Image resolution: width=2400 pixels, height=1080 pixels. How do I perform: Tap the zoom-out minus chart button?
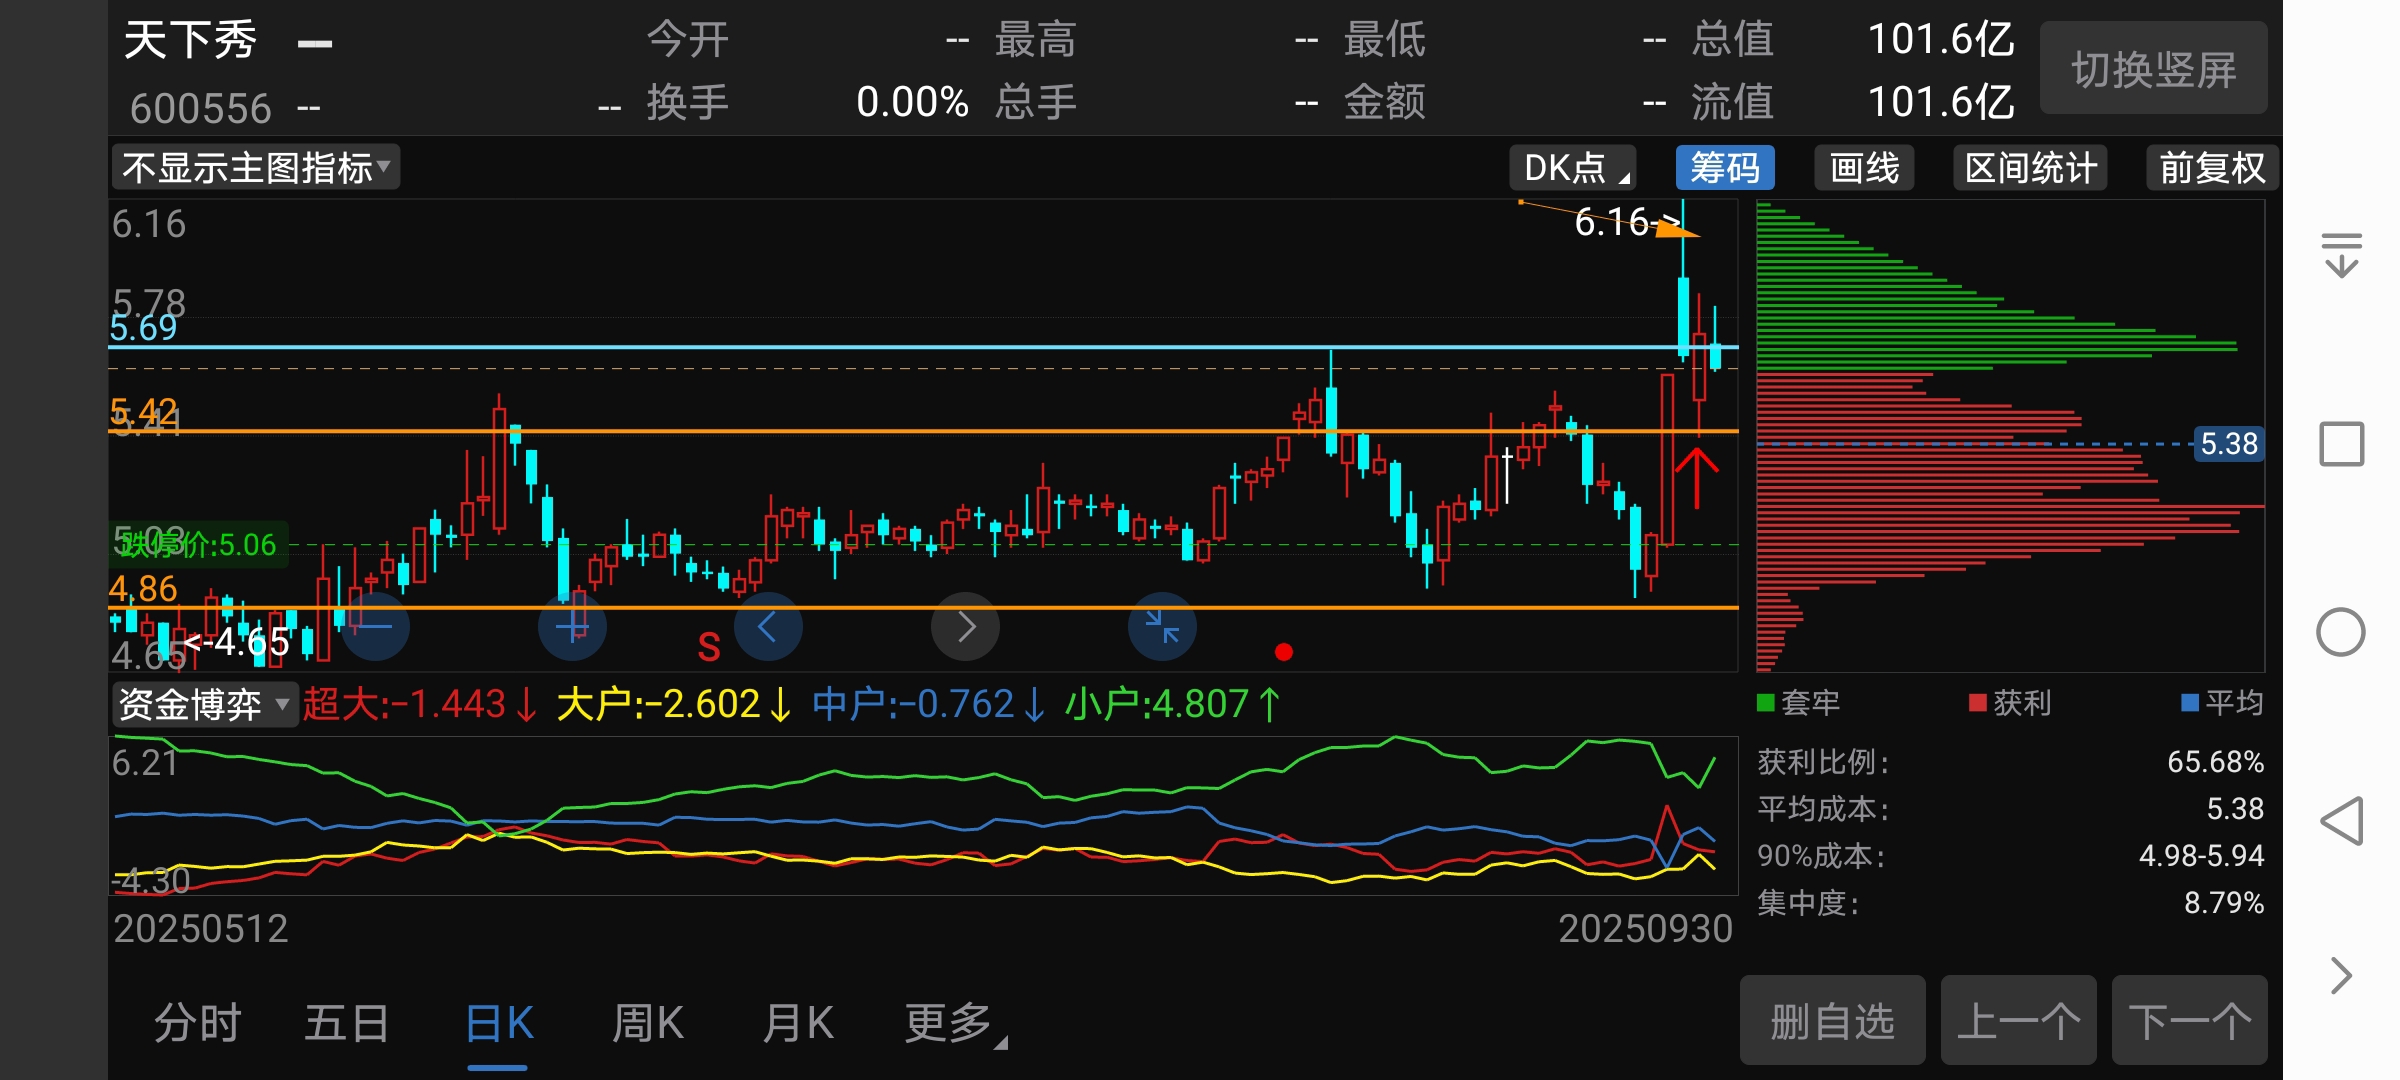tap(376, 627)
